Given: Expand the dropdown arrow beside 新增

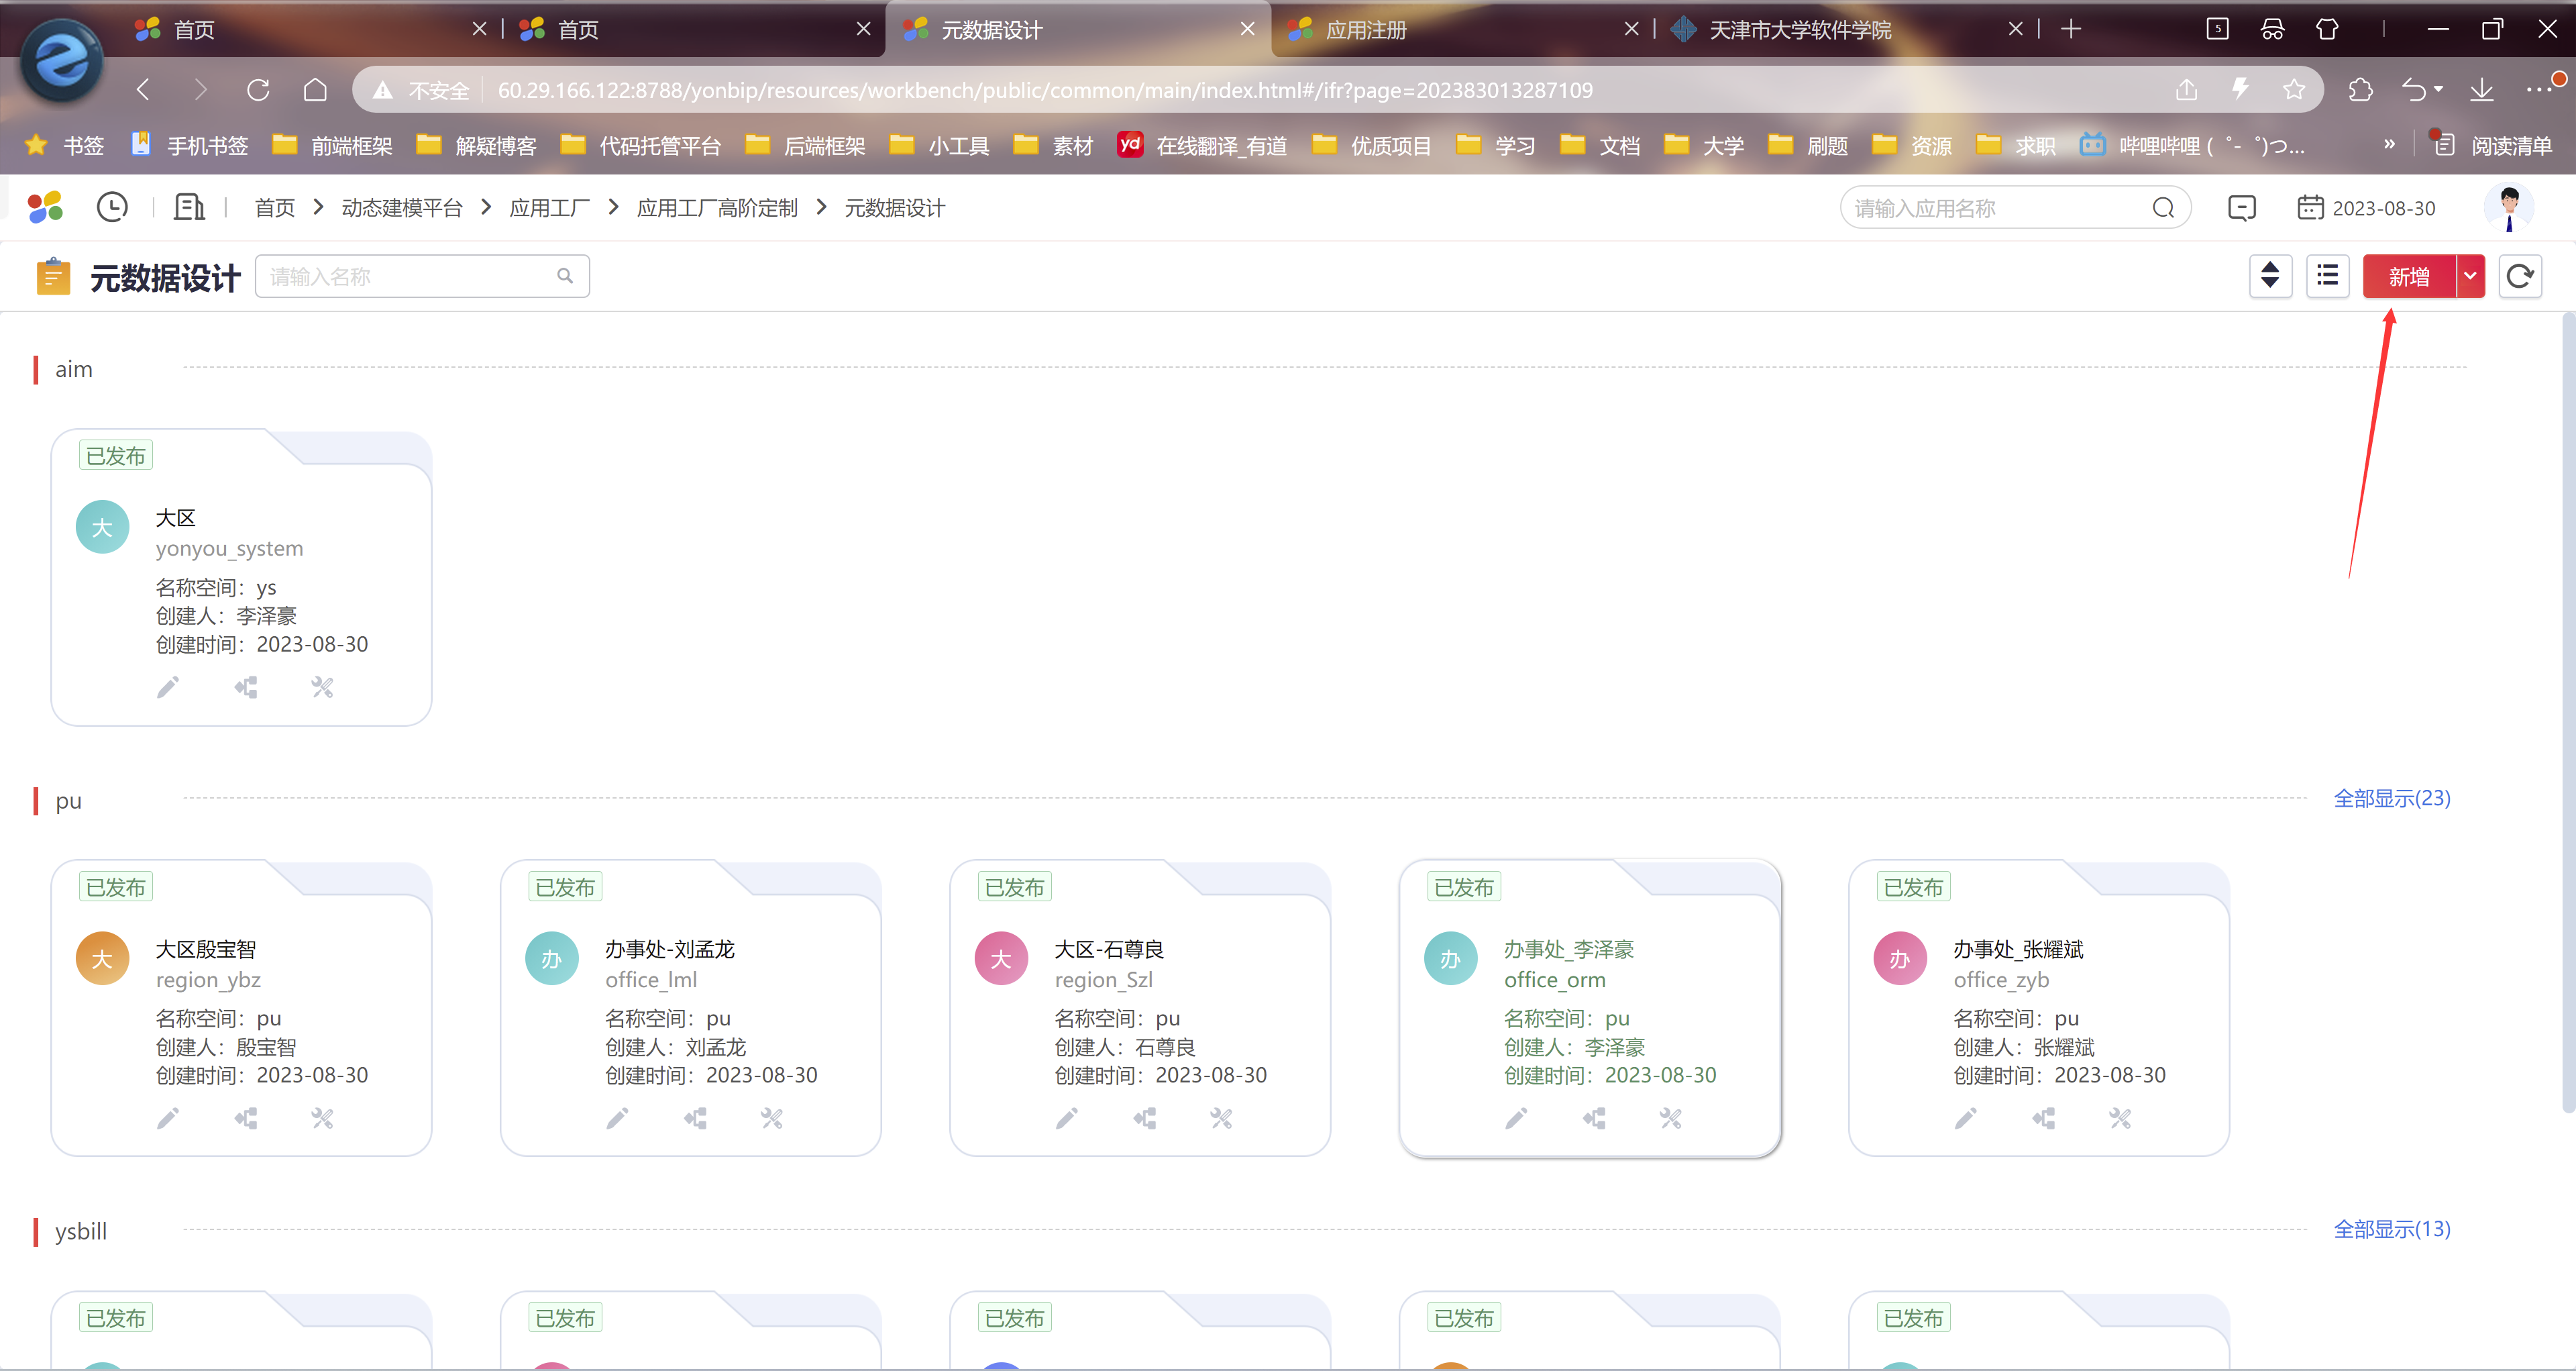Looking at the screenshot, I should pos(2470,276).
